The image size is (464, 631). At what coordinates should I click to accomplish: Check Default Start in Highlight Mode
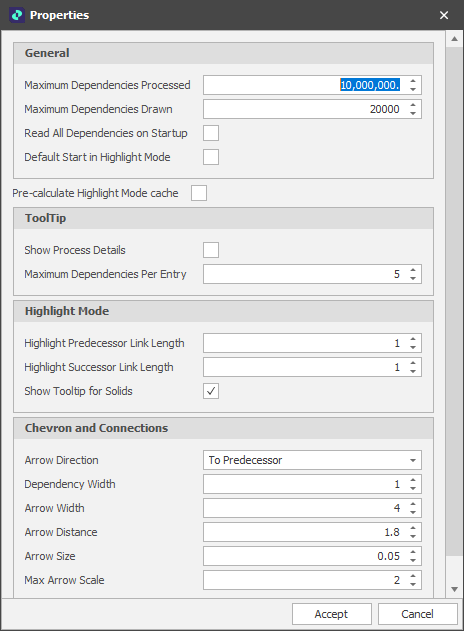click(x=211, y=157)
